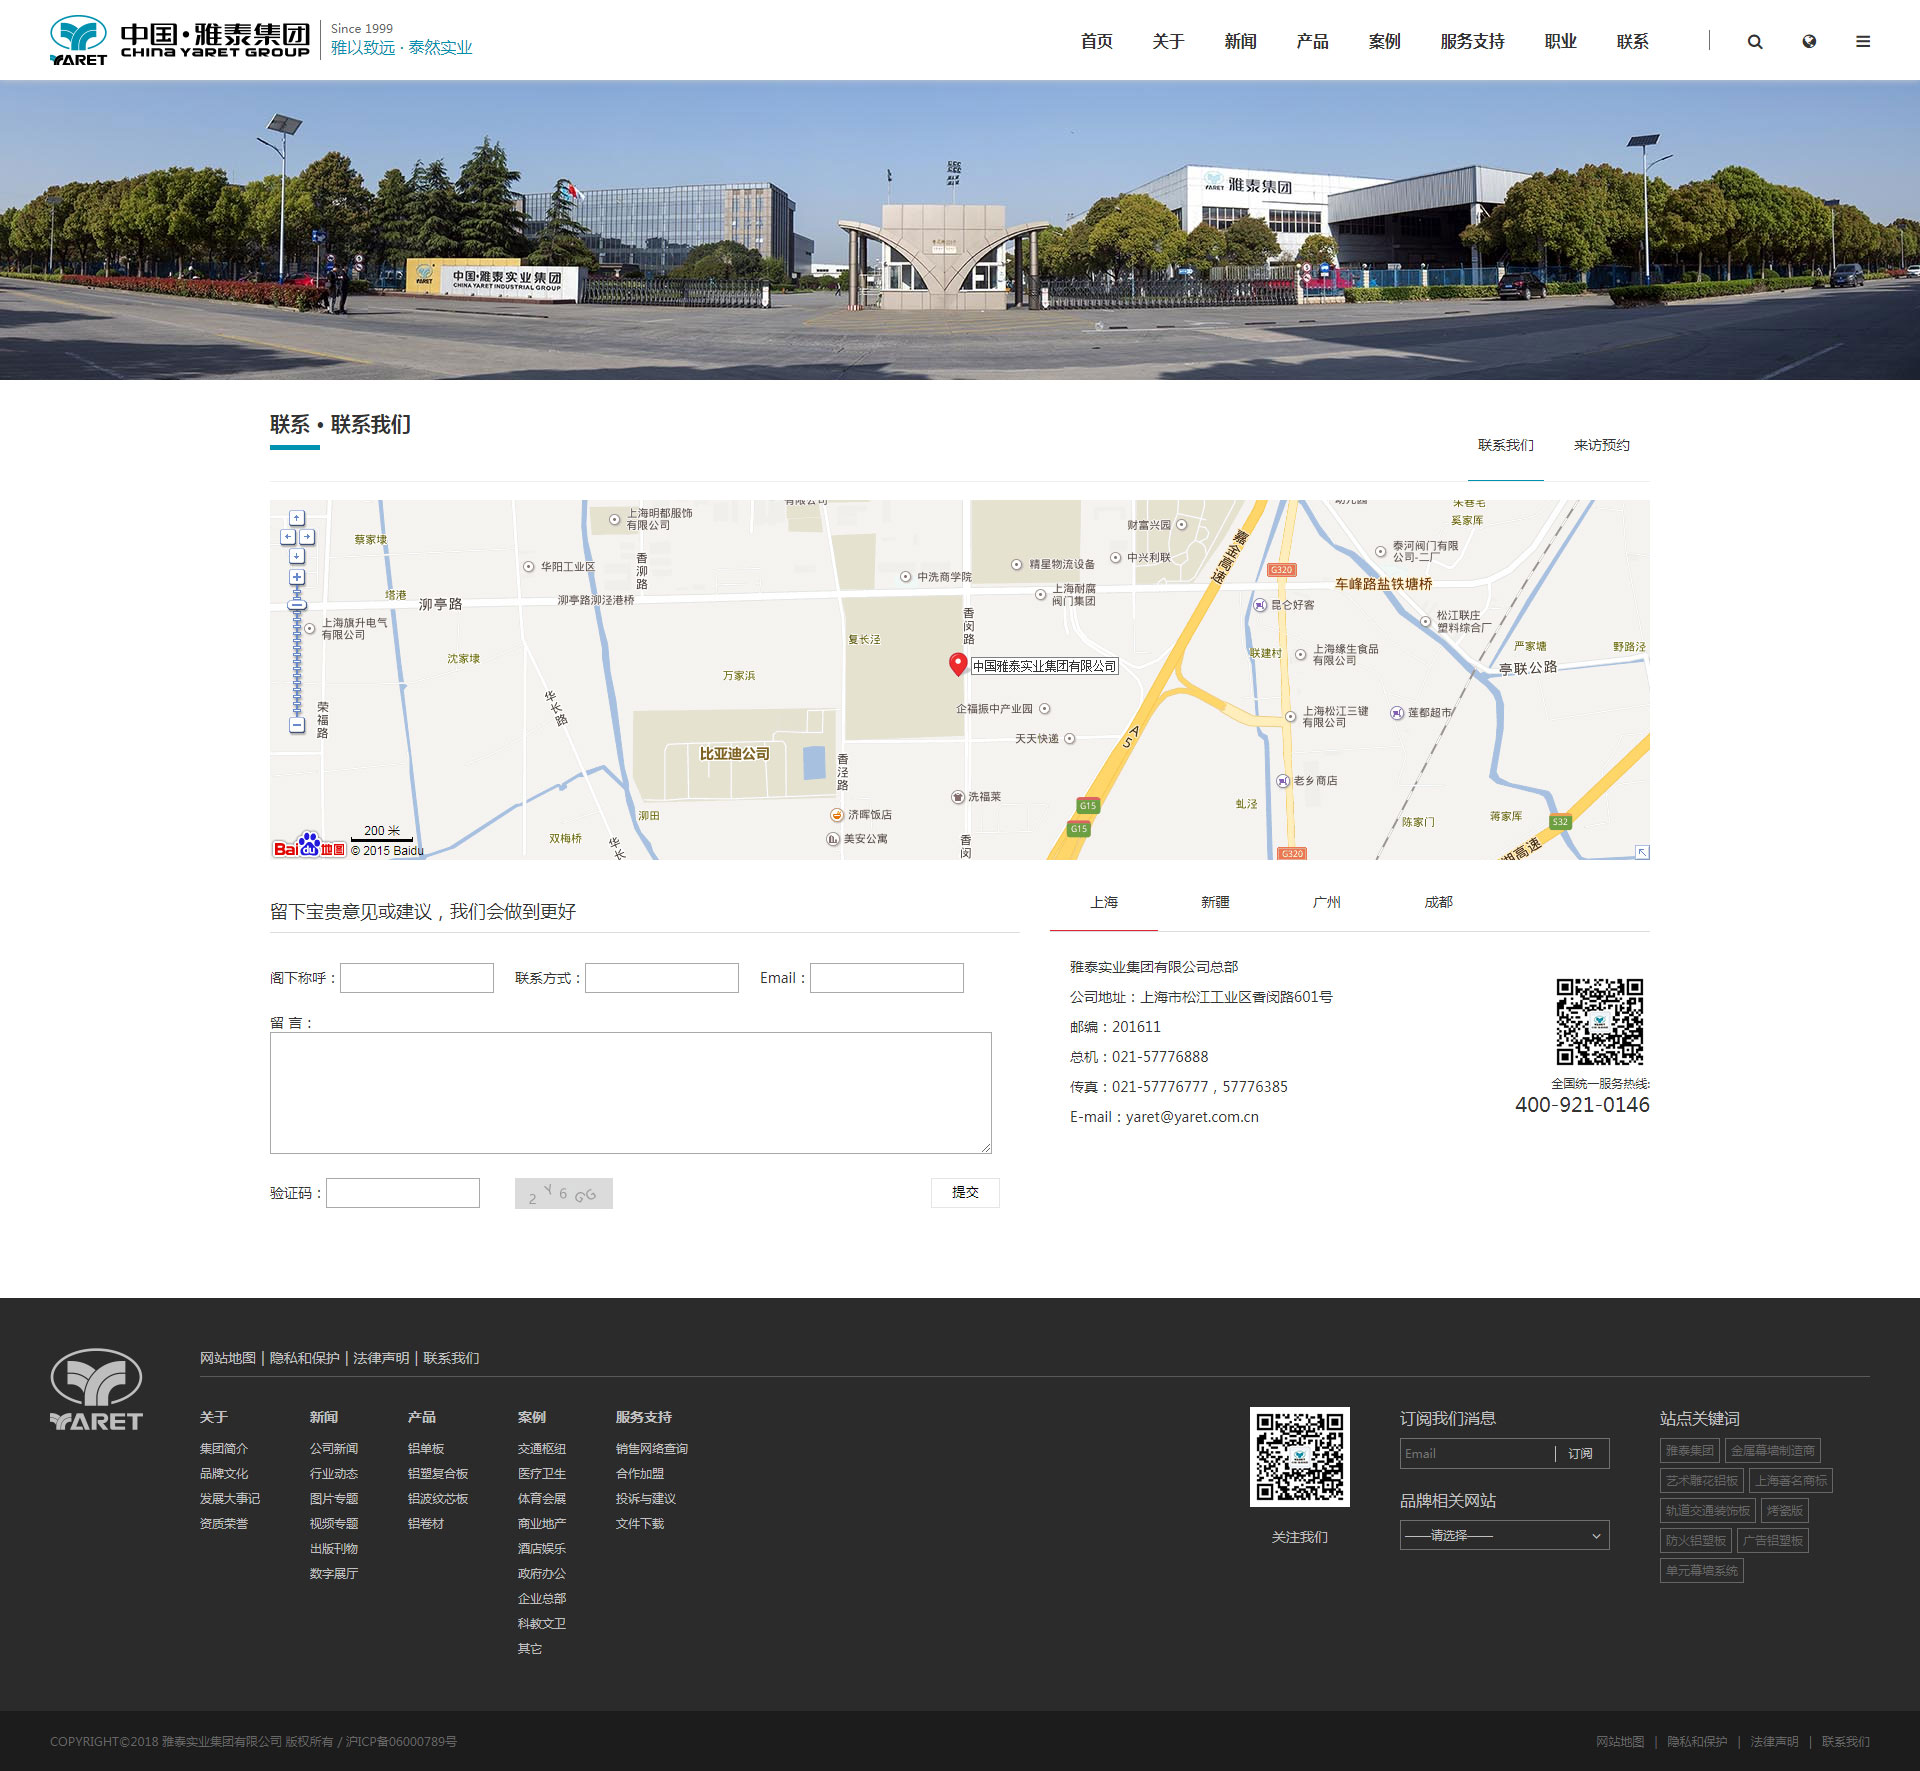The width and height of the screenshot is (1920, 1771).
Task: Zoom out map with bottom minus button
Action: [x=297, y=725]
